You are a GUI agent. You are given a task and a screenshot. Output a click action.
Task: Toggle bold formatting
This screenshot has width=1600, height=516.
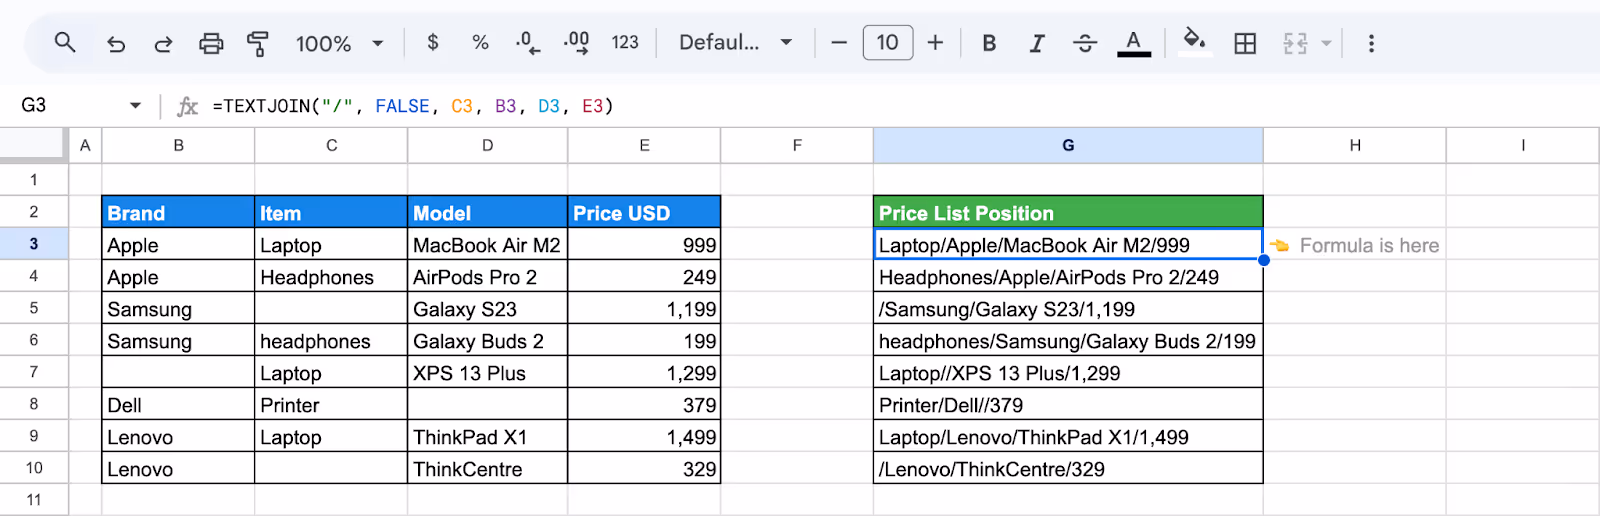[x=989, y=43]
